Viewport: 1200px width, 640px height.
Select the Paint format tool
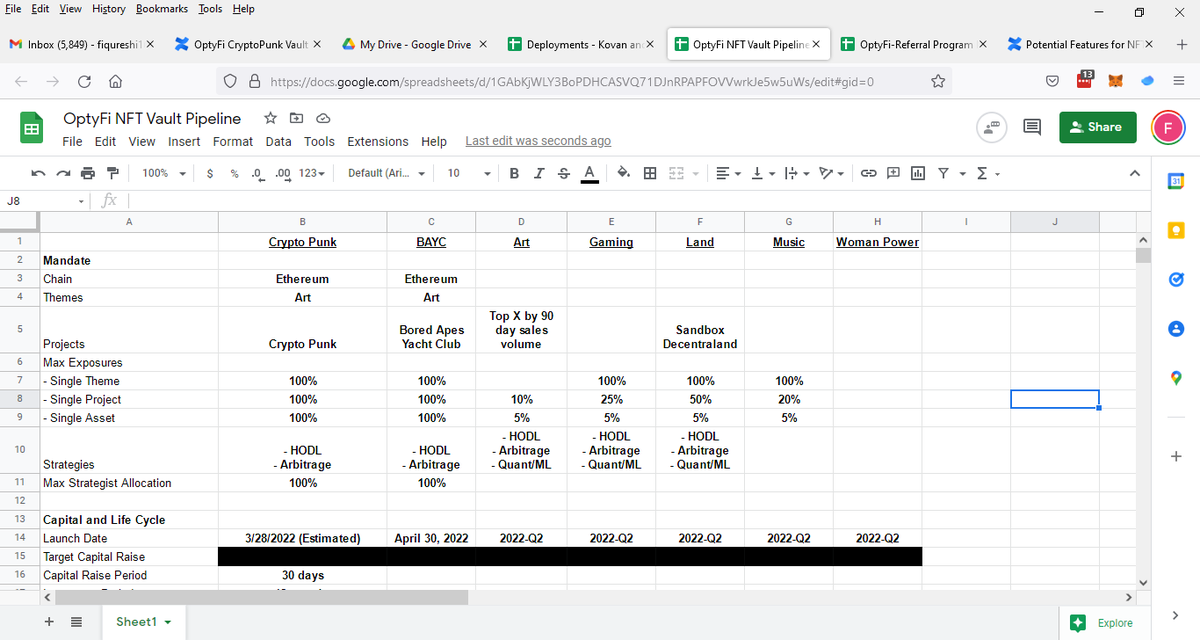point(112,174)
